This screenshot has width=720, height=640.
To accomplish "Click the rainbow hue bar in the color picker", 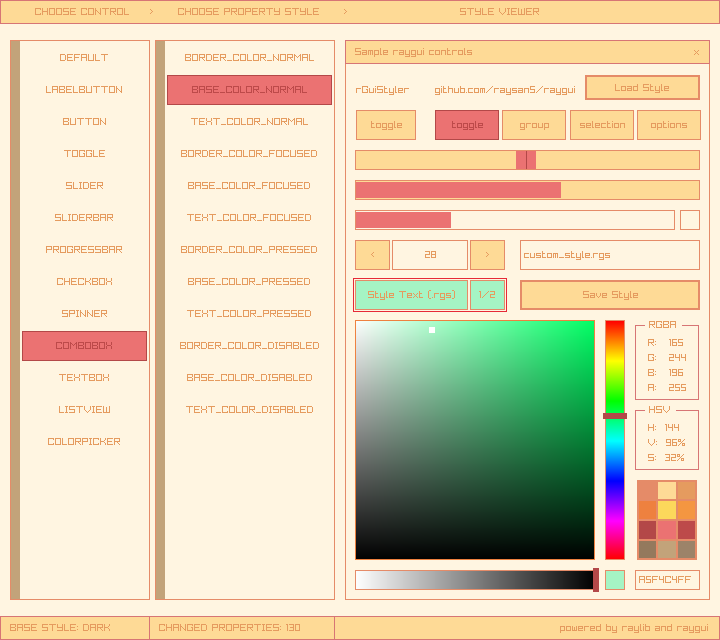I will [x=614, y=440].
